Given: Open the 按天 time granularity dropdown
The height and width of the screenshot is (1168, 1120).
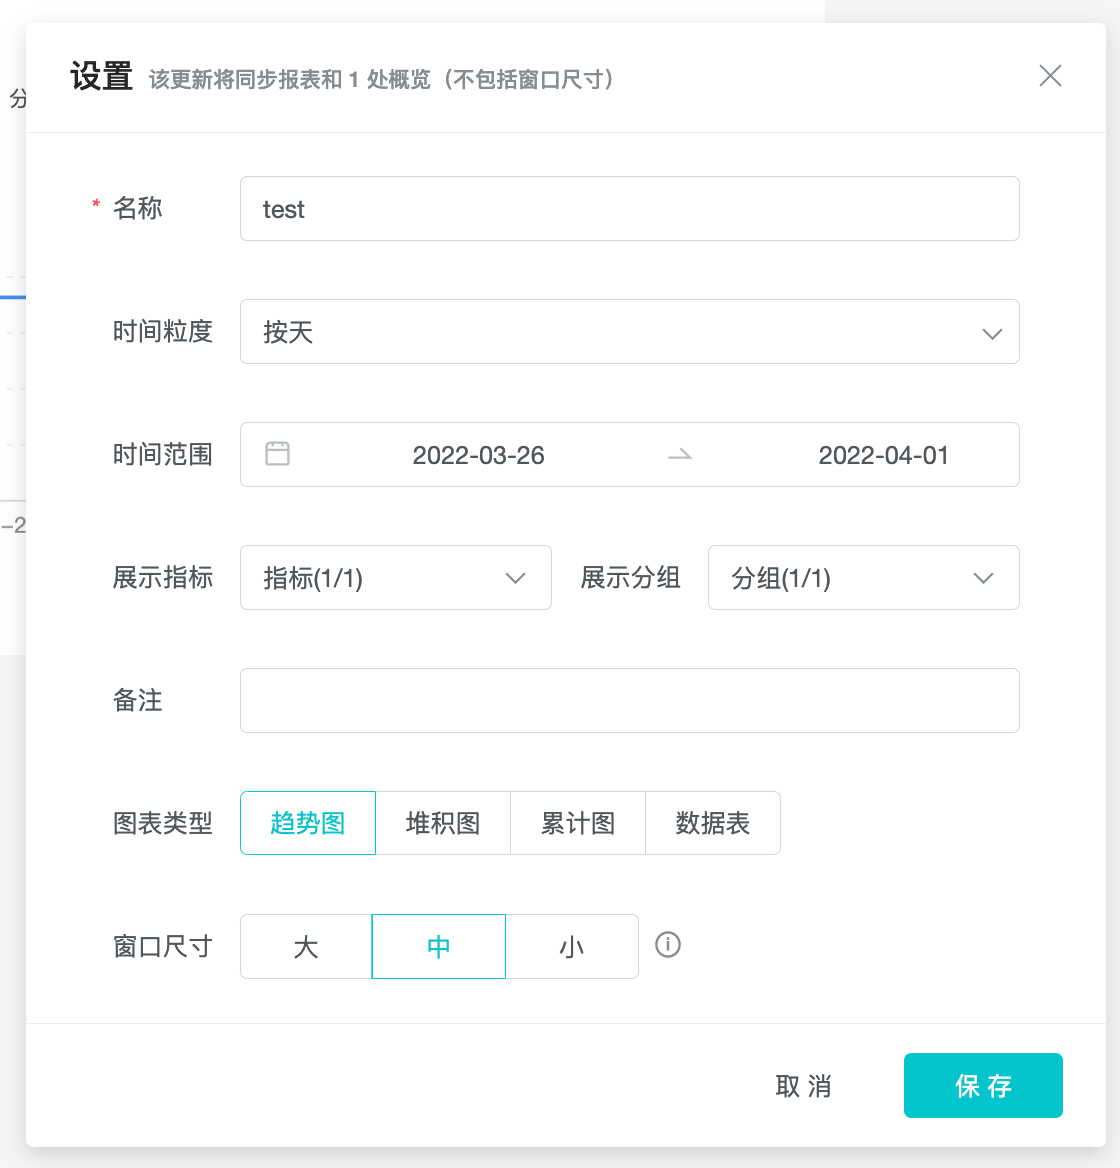Looking at the screenshot, I should (x=630, y=332).
